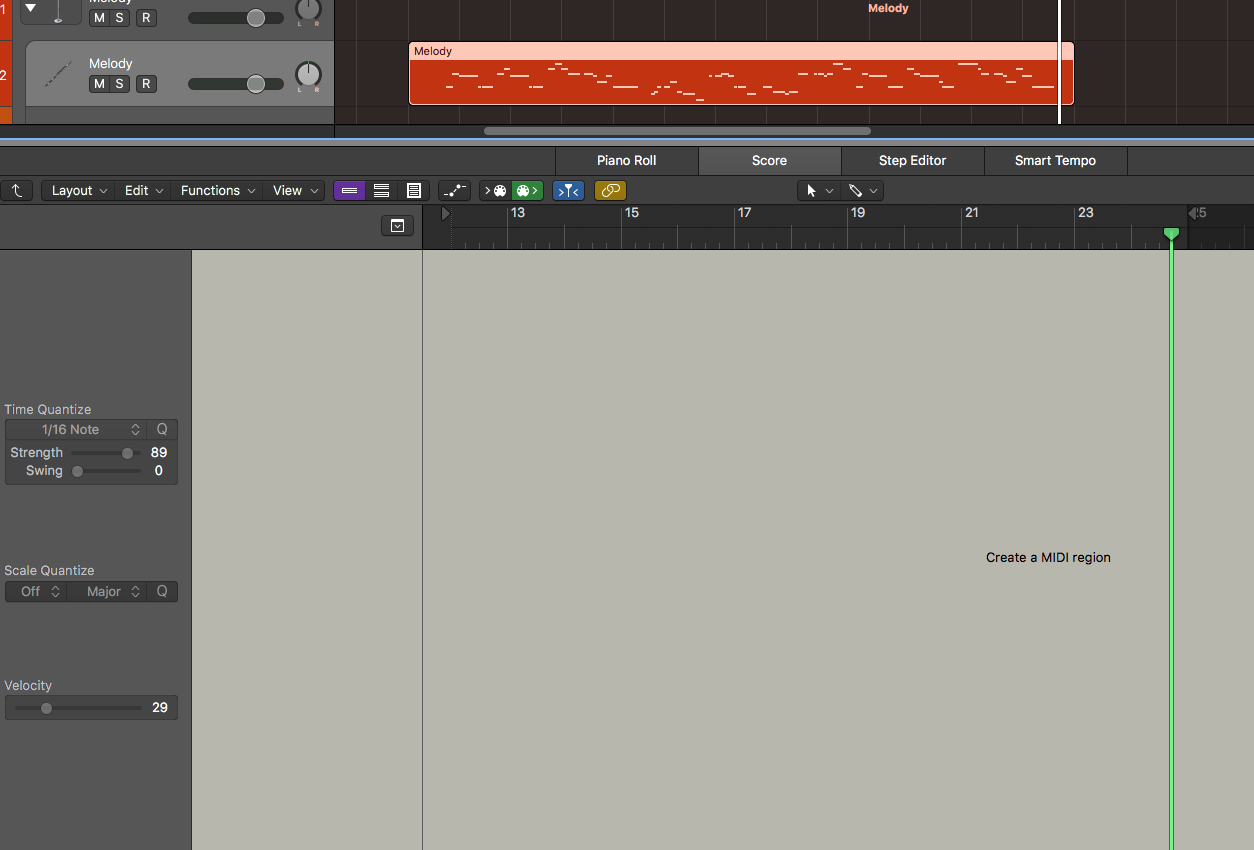
Task: Toggle the green MIDI Out palette button
Action: pos(527,190)
